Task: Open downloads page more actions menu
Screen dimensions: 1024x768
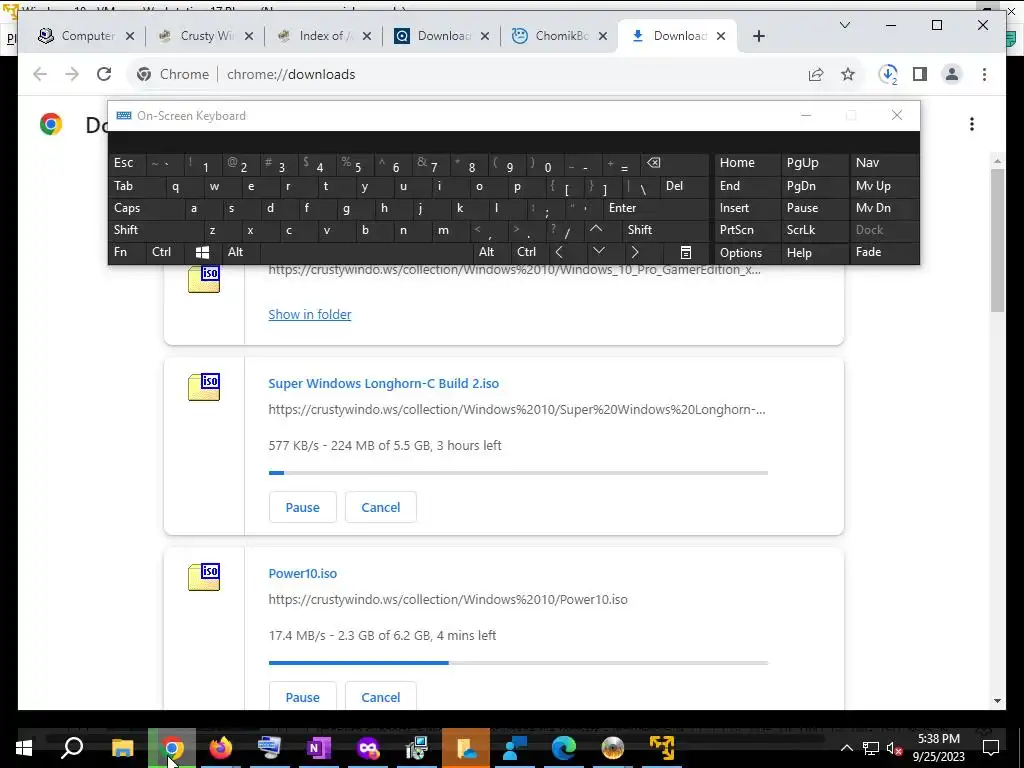Action: [972, 124]
